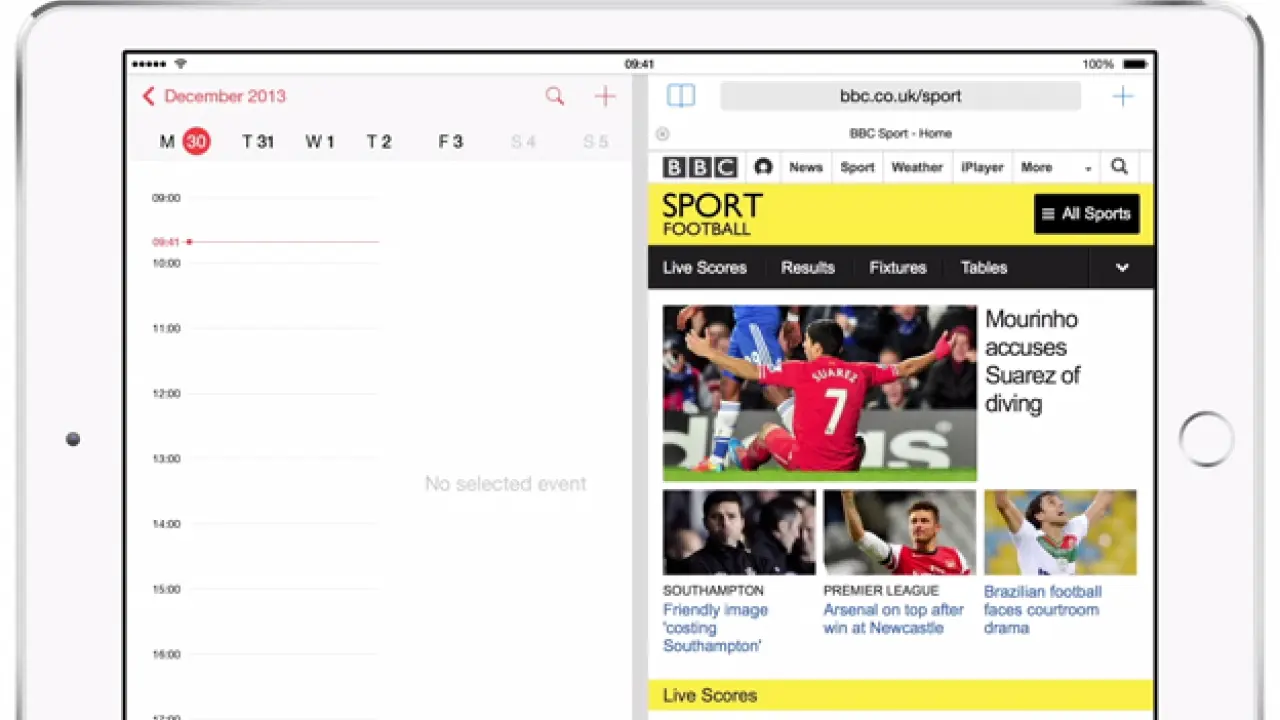Switch to the Live Scores tab
The image size is (1280, 720).
pos(704,268)
